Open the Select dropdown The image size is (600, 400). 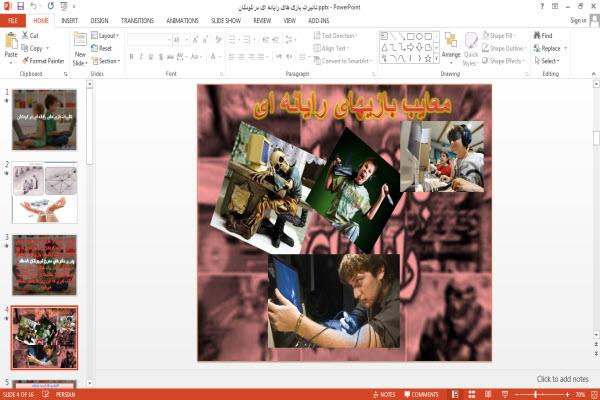pyautogui.click(x=548, y=61)
